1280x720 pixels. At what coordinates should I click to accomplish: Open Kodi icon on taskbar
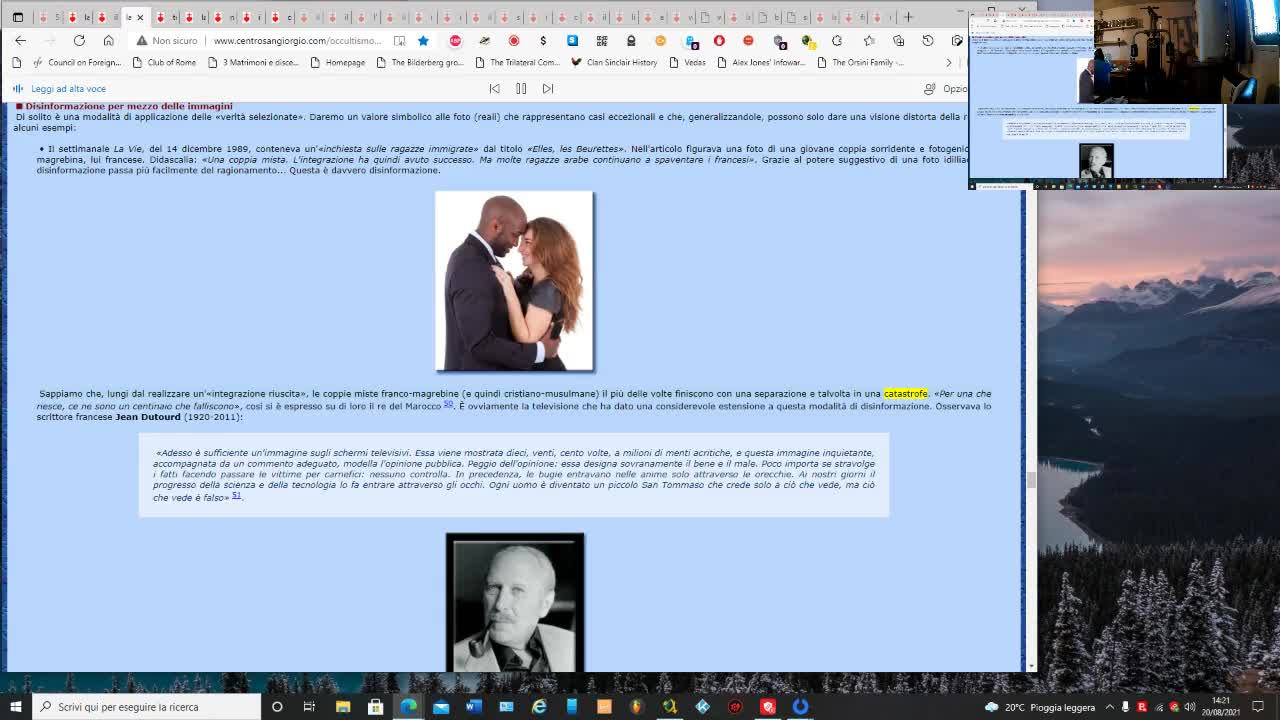pos(703,707)
